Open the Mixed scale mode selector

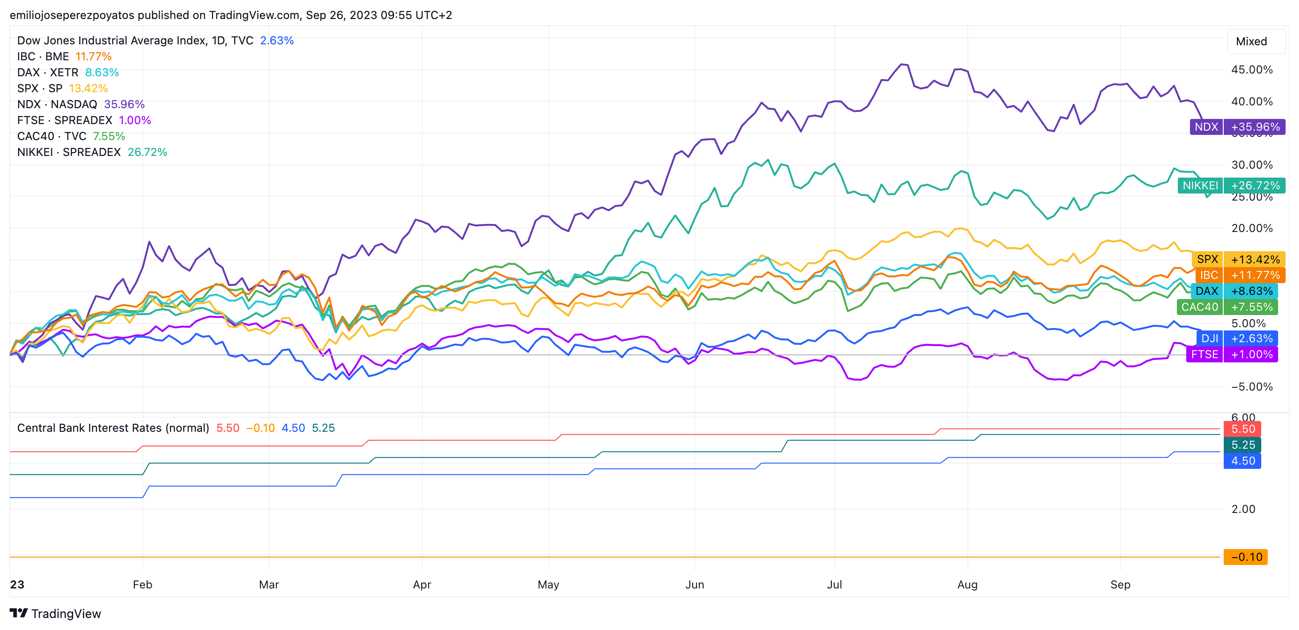[1251, 42]
